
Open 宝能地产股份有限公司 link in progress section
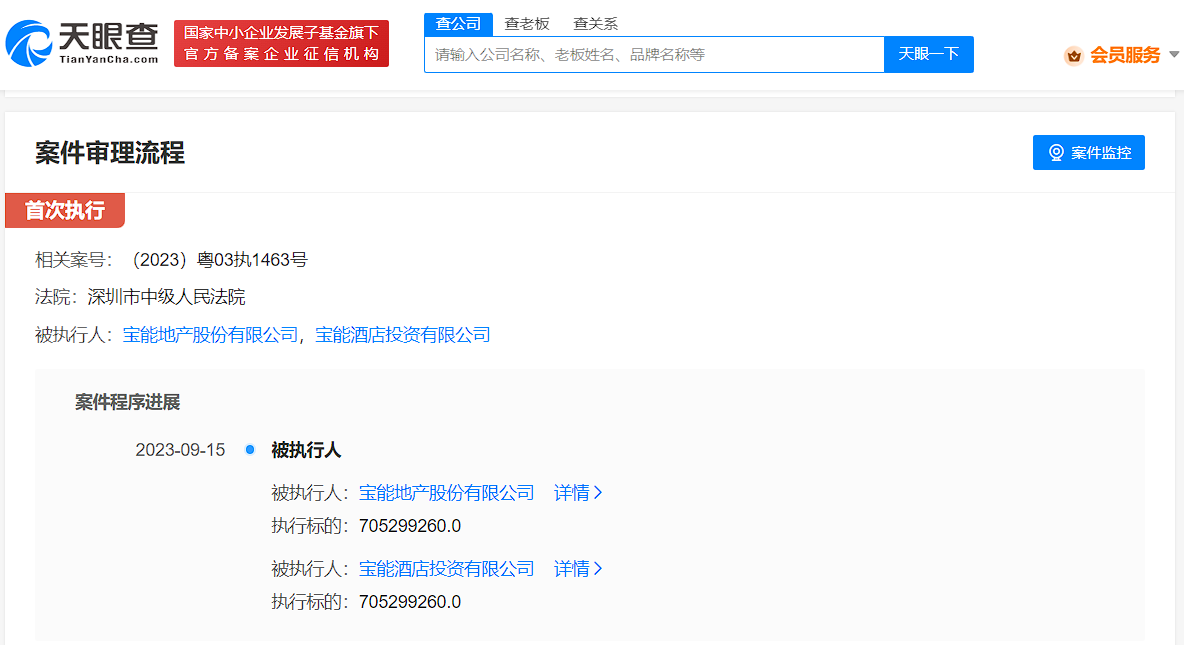click(446, 493)
